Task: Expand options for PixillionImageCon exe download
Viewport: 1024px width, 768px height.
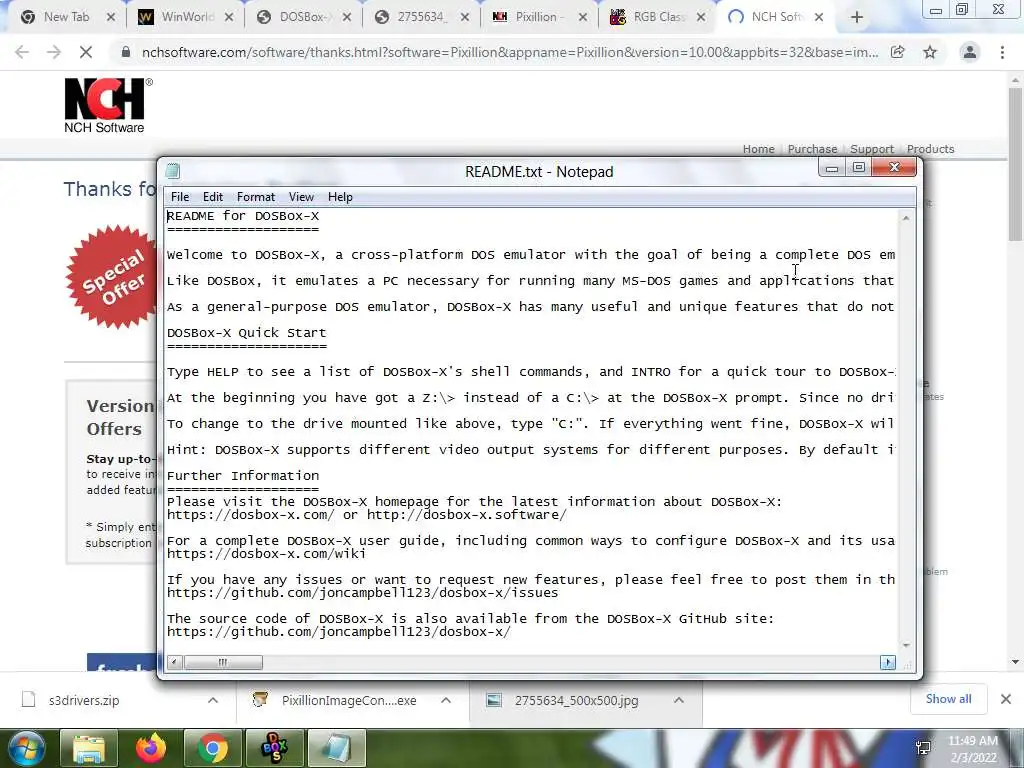Action: tap(446, 700)
